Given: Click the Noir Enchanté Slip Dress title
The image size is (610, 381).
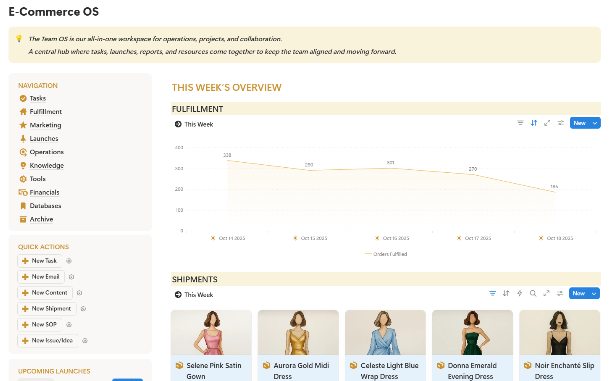Looking at the screenshot, I should [x=564, y=371].
